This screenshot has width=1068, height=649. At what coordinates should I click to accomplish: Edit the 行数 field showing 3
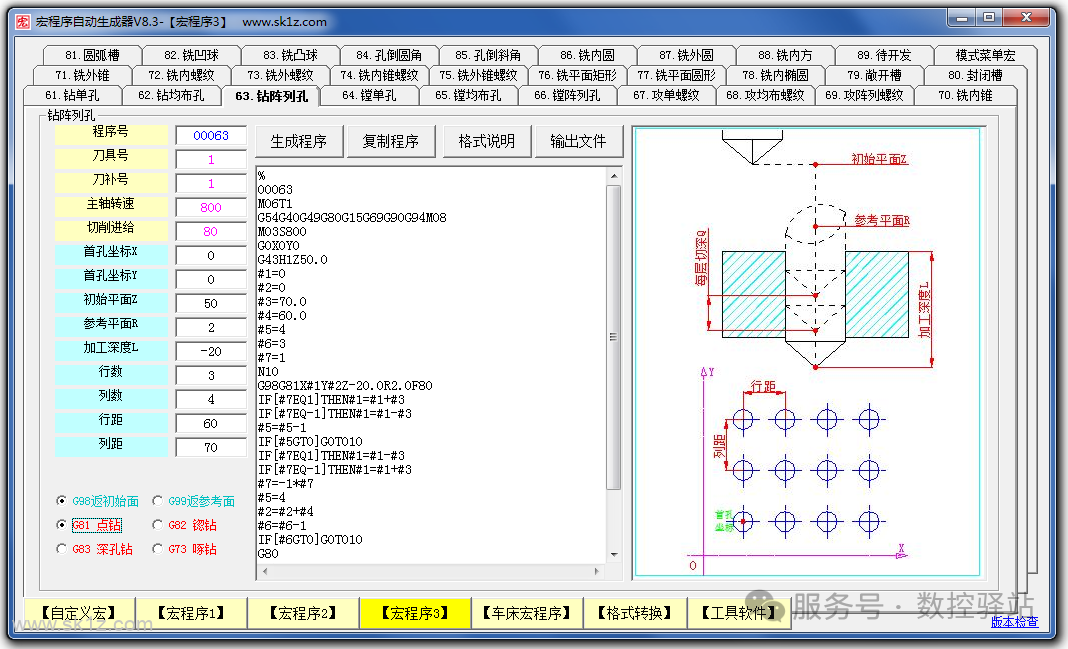211,375
